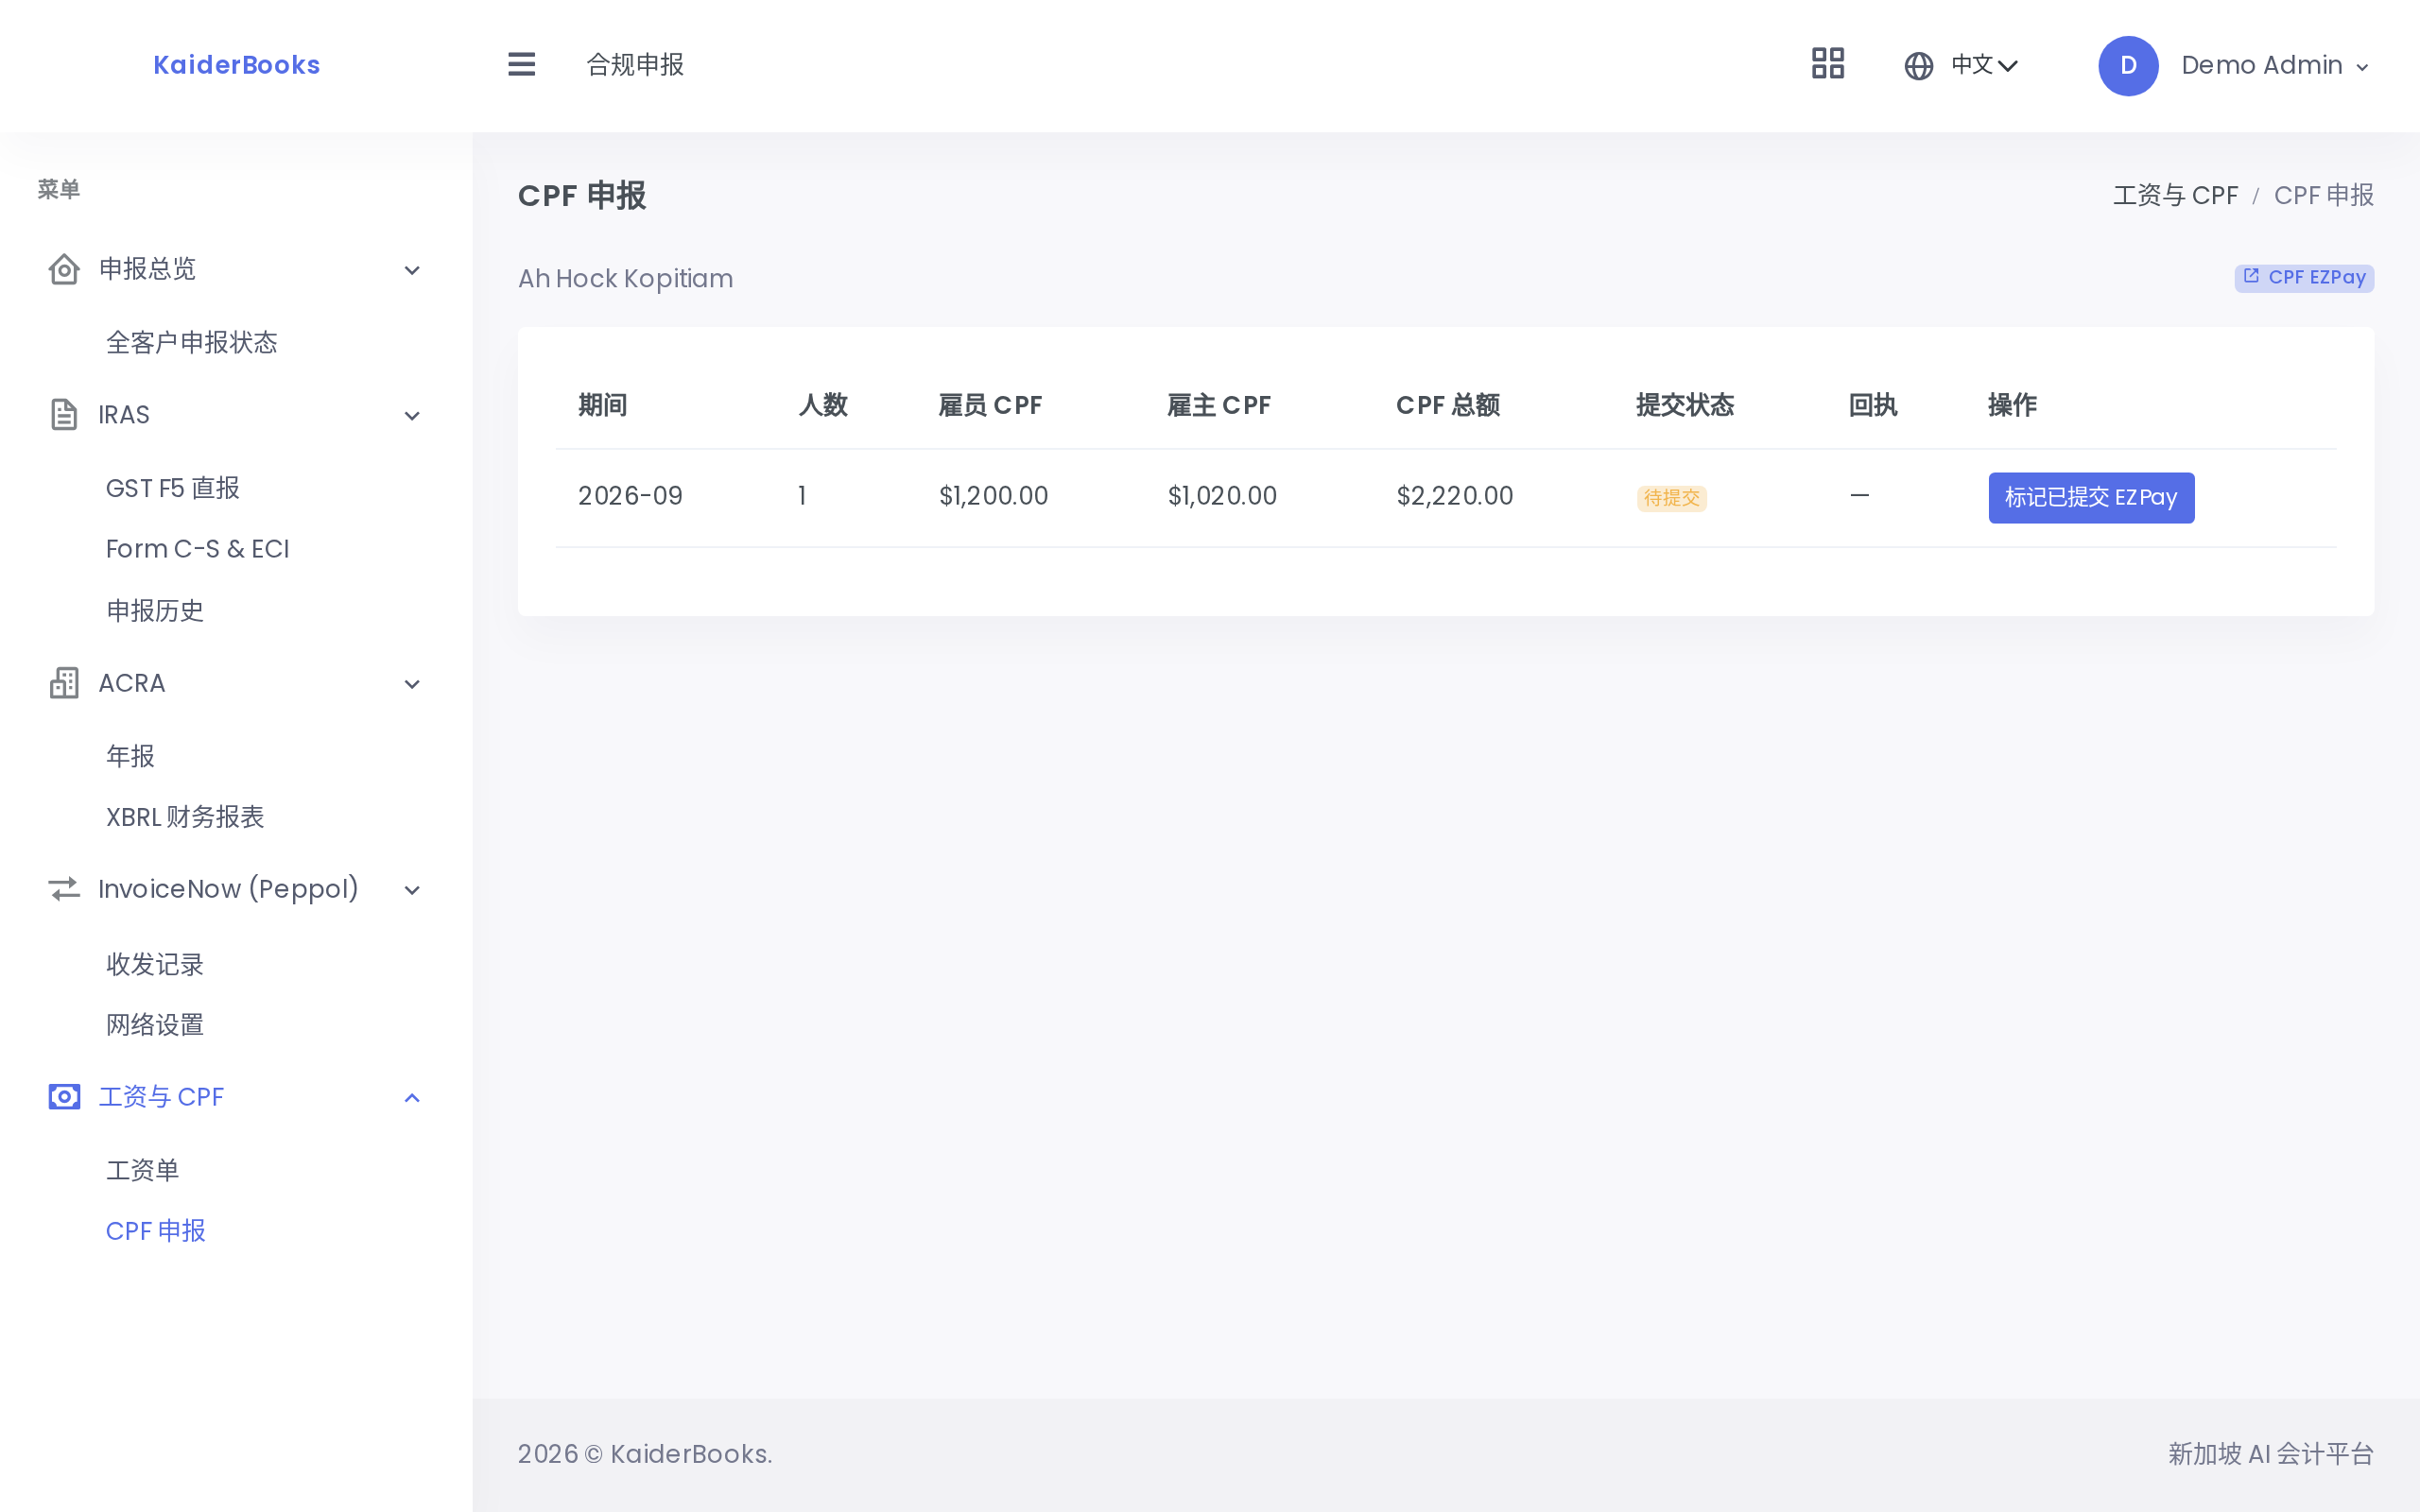
Task: Open 网络设置 menu item
Action: pyautogui.click(x=155, y=1025)
